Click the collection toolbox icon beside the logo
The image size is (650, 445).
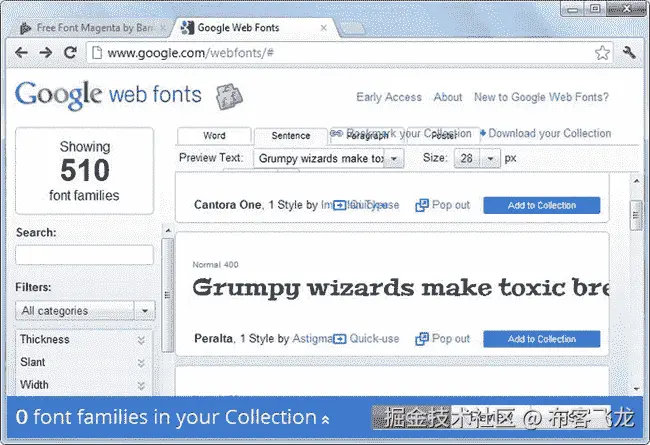pyautogui.click(x=229, y=96)
